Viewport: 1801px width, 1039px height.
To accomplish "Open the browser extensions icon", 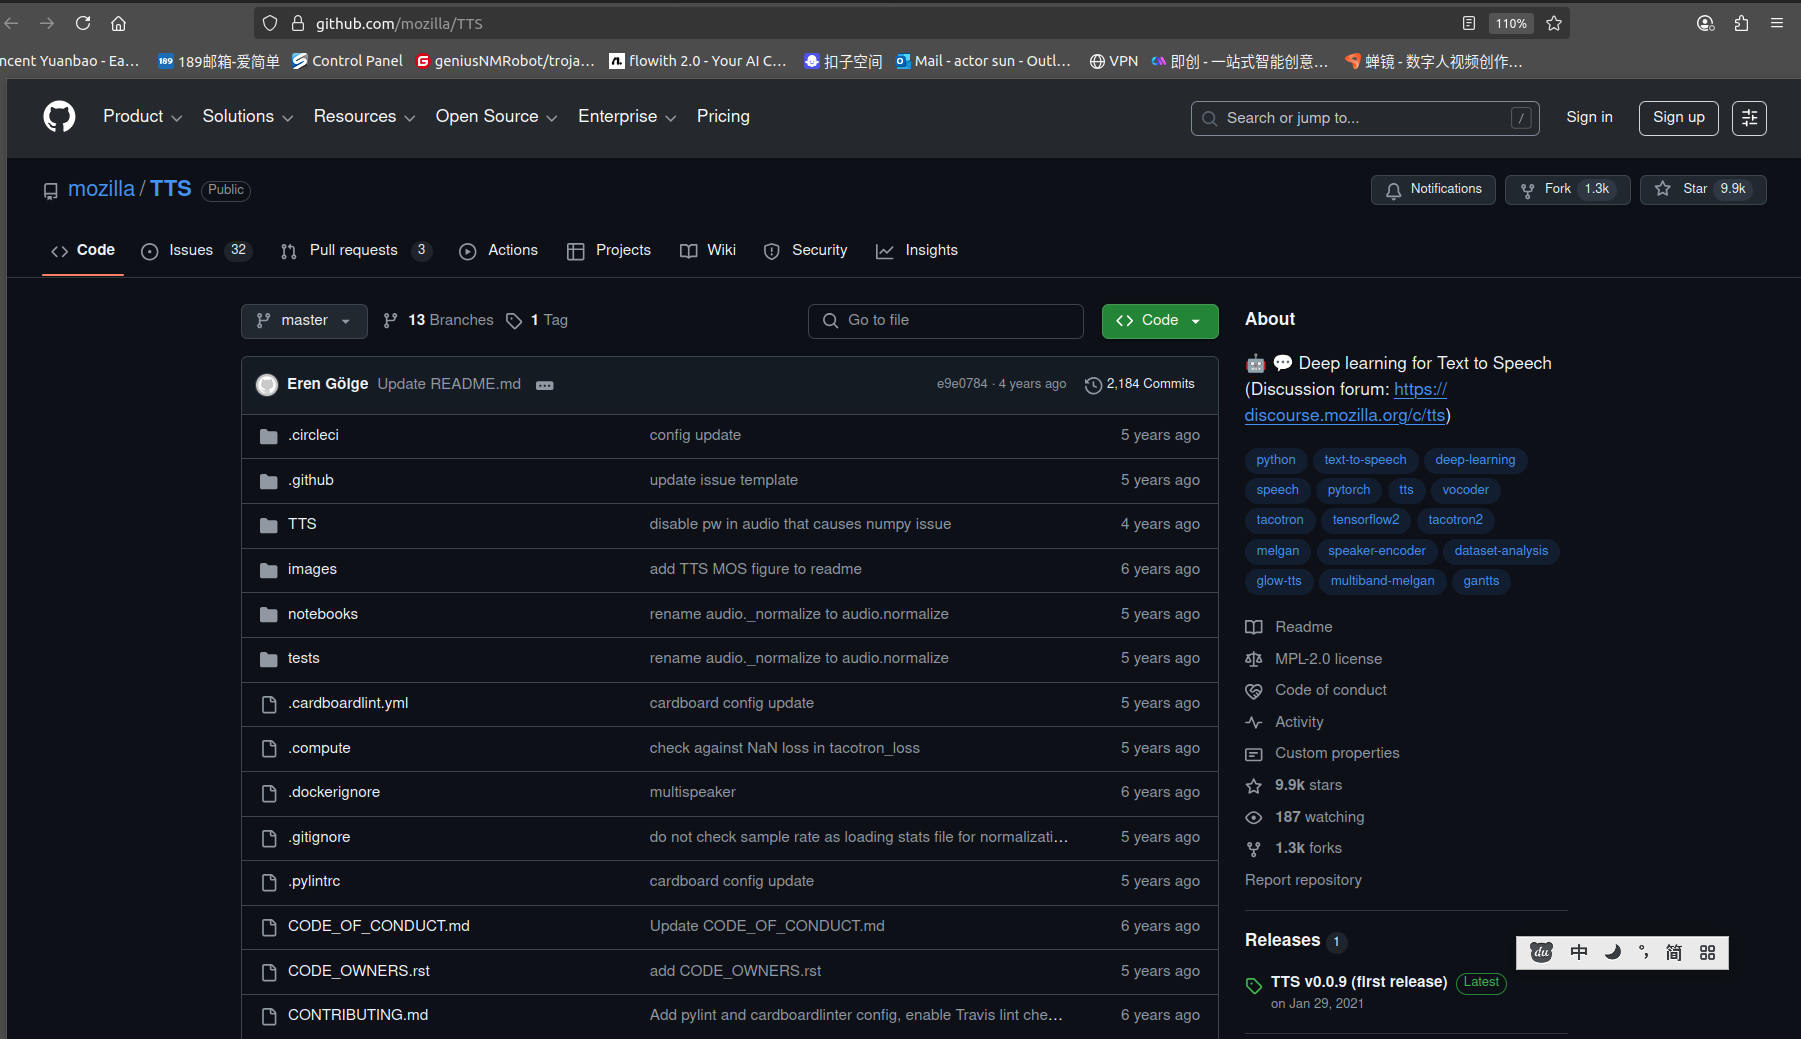I will point(1741,23).
